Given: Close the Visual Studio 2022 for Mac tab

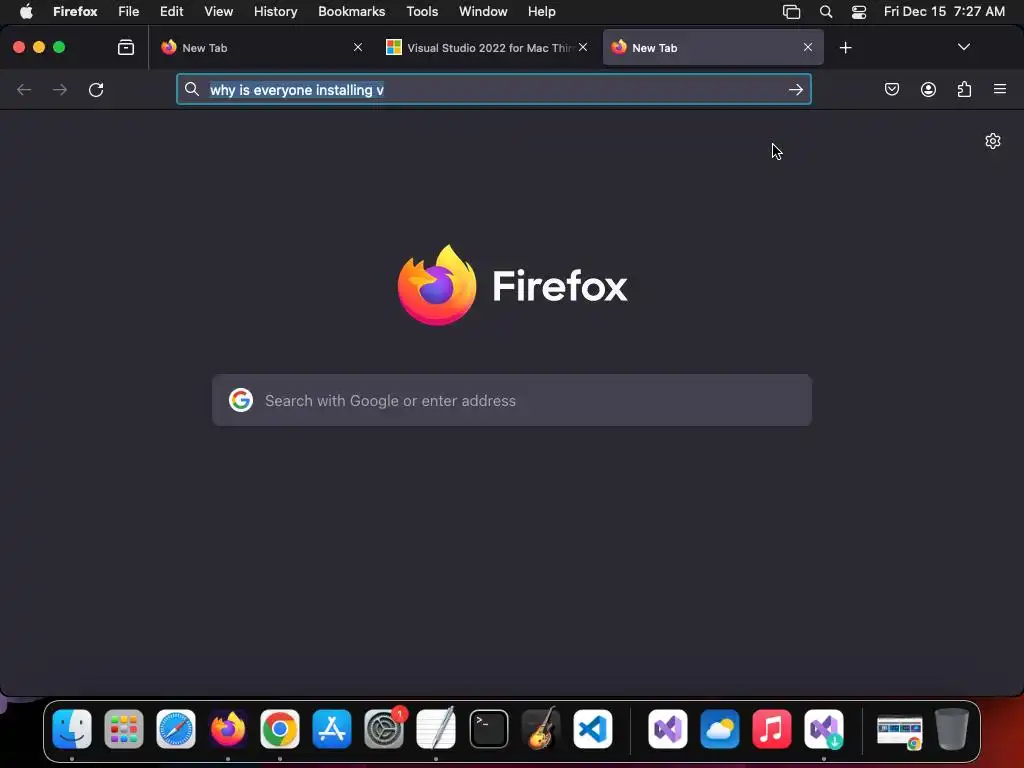Looking at the screenshot, I should pyautogui.click(x=583, y=47).
